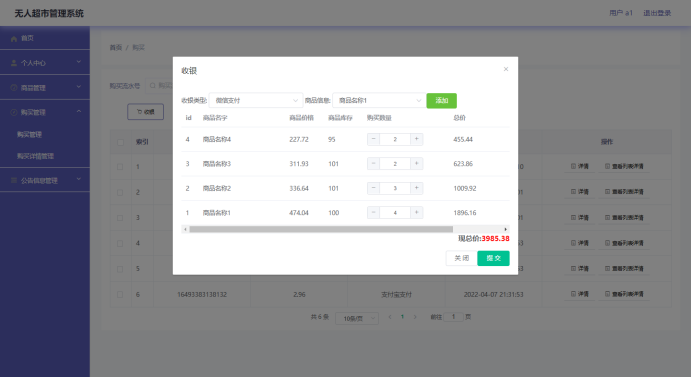The height and width of the screenshot is (377, 692).
Task: Click the home icon beside 首页 in sidebar
Action: pos(14,38)
